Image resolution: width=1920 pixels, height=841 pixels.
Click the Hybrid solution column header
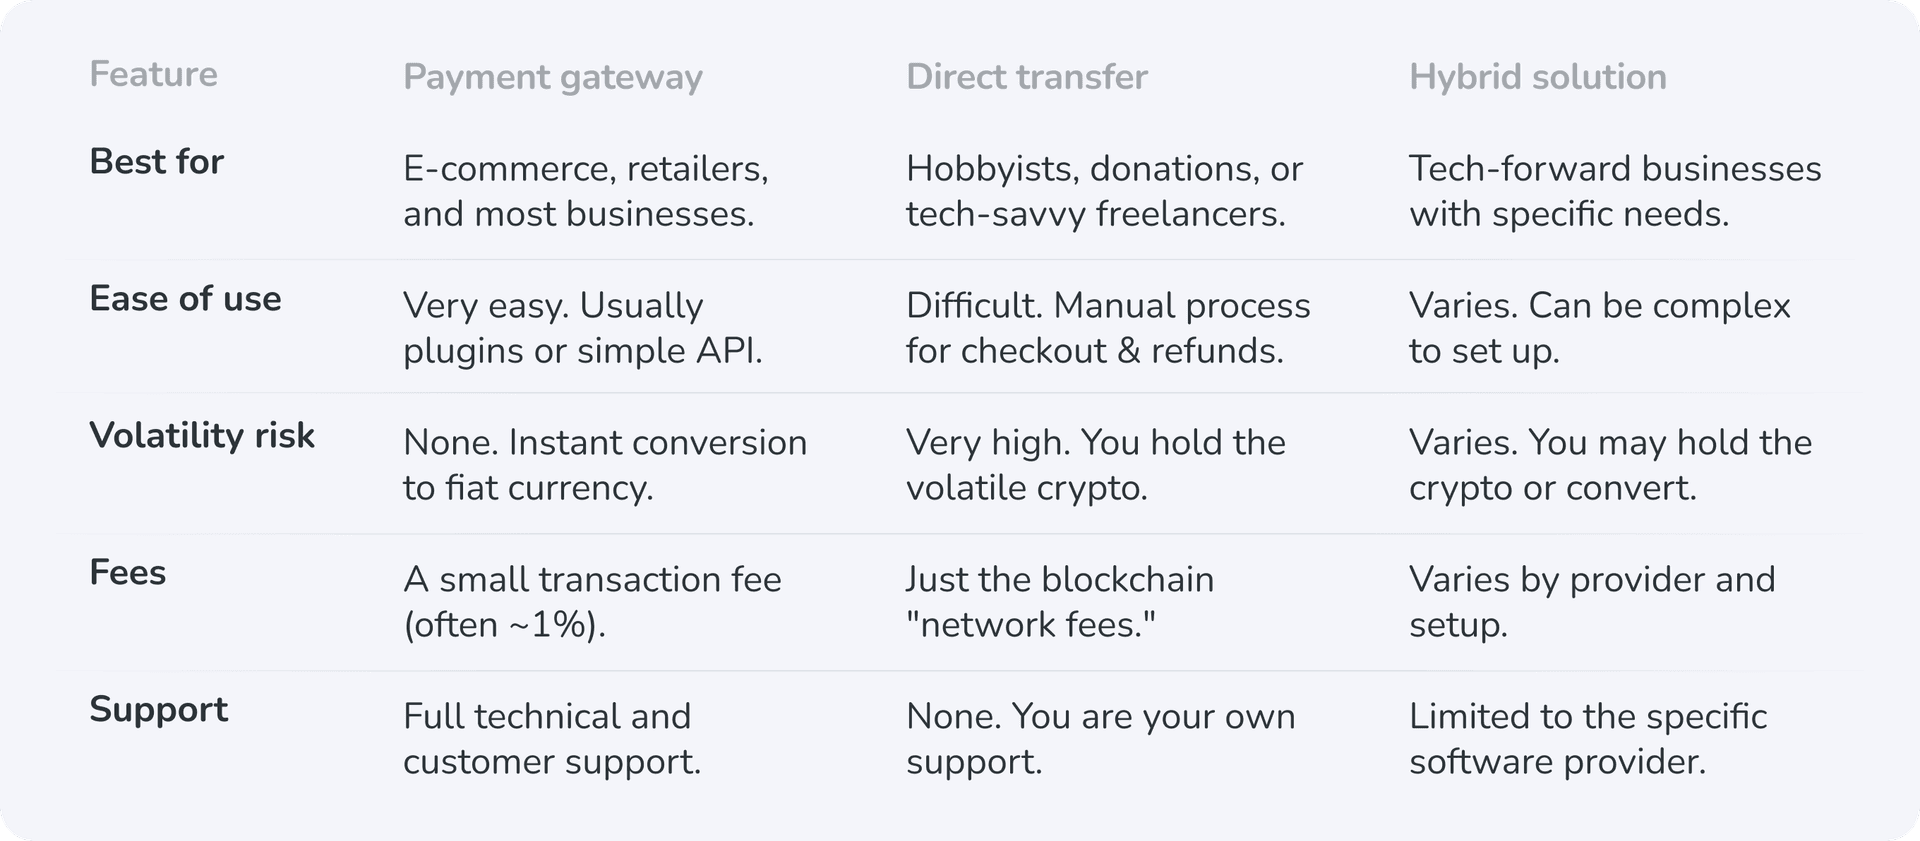coord(1537,77)
